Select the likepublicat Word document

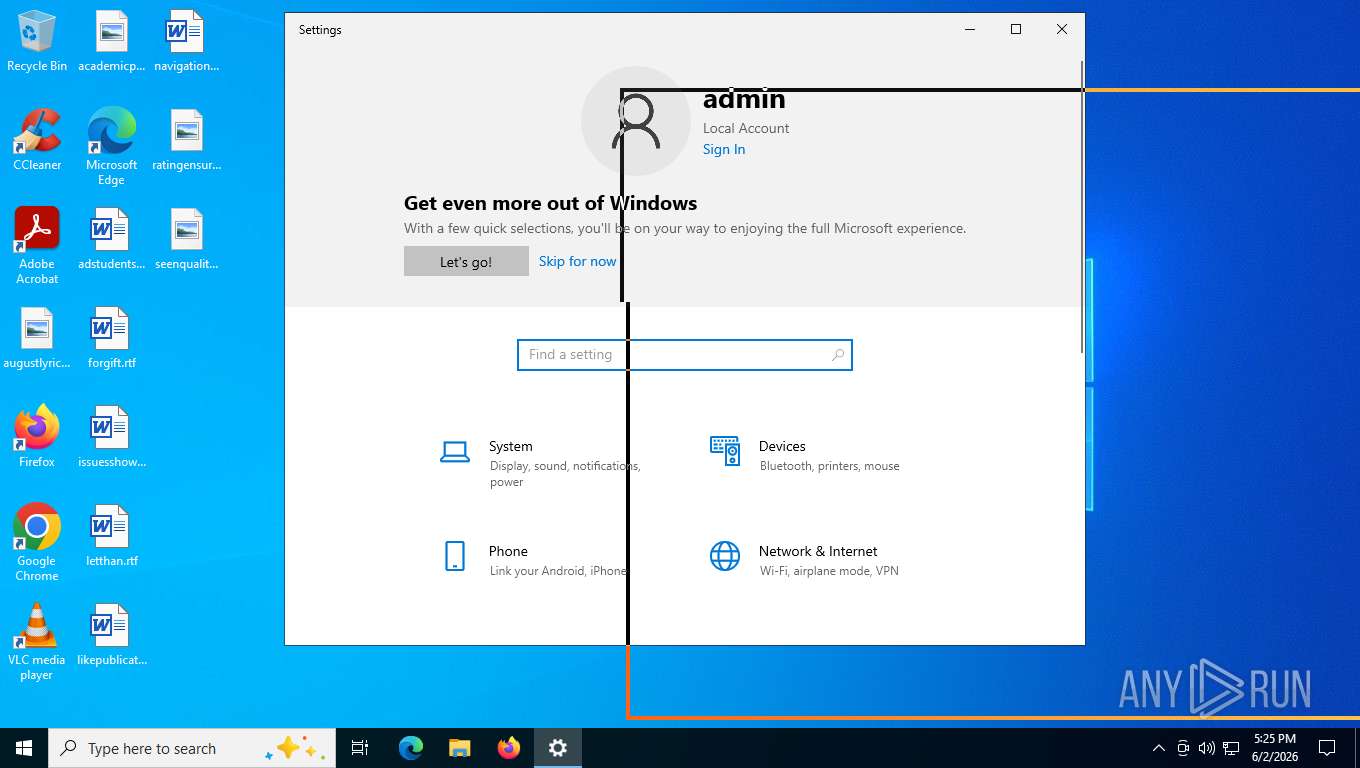(x=111, y=635)
